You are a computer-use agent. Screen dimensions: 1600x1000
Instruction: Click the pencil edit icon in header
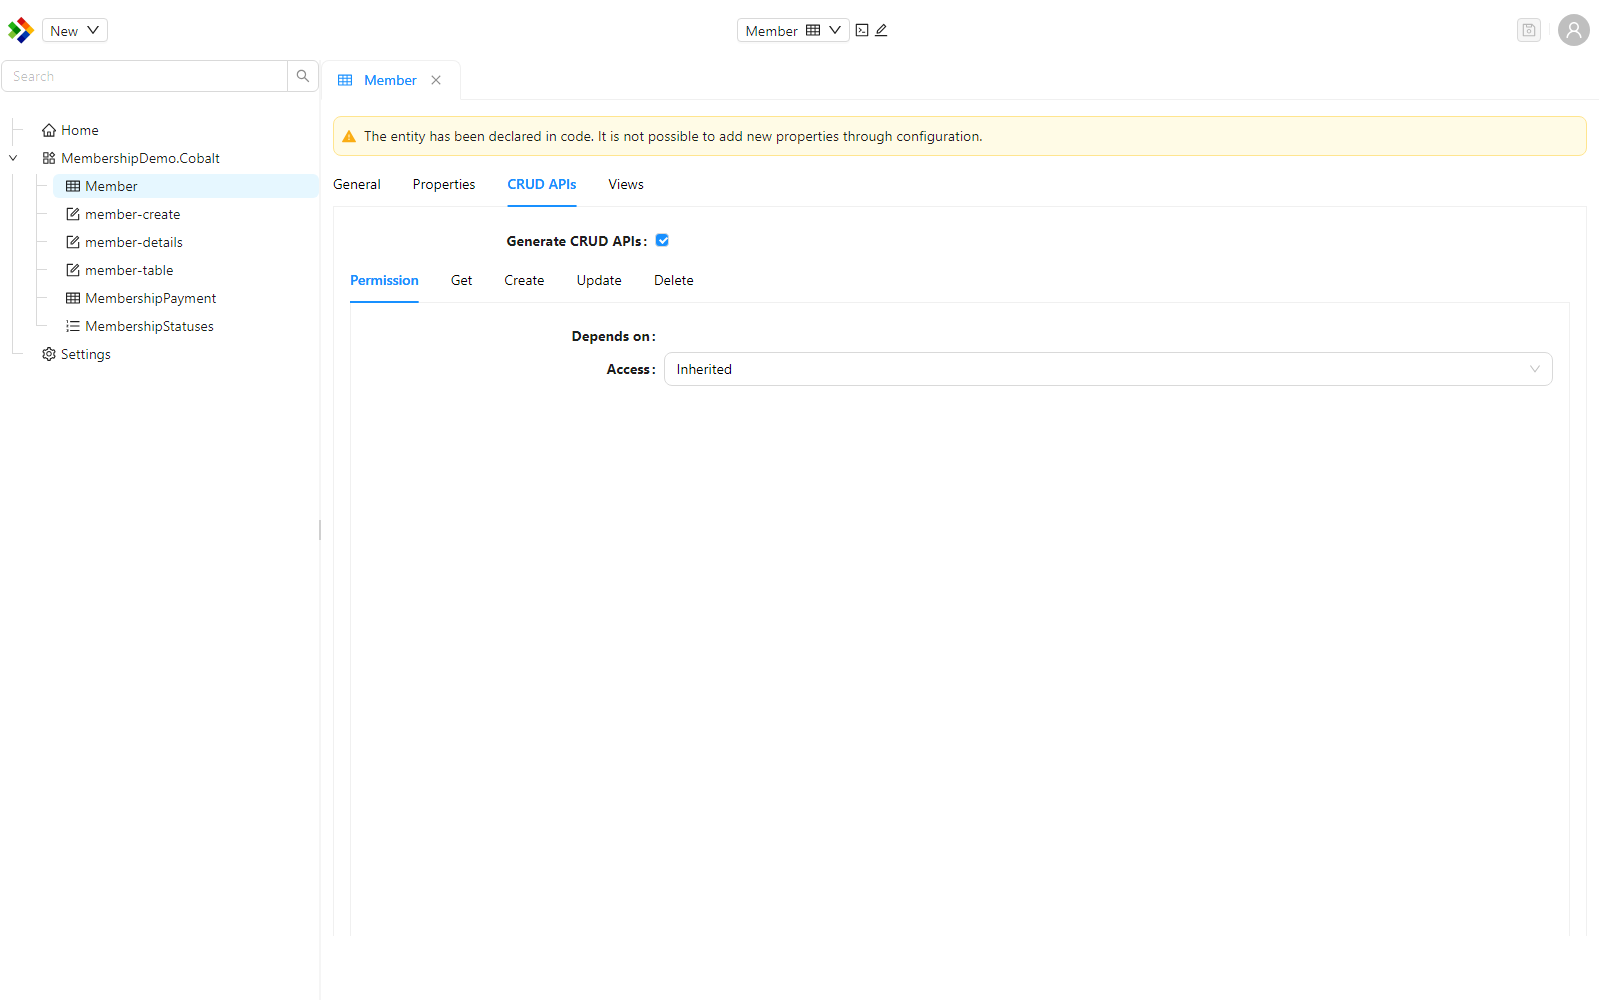[881, 30]
